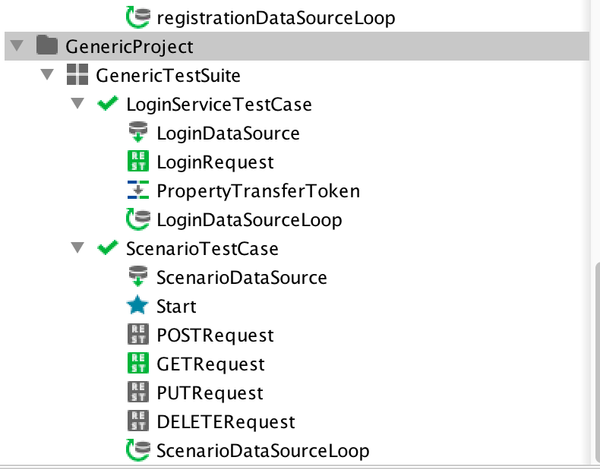The height and width of the screenshot is (469, 600).
Task: Click the green REST icon beside LoginRequest
Action: point(137,162)
